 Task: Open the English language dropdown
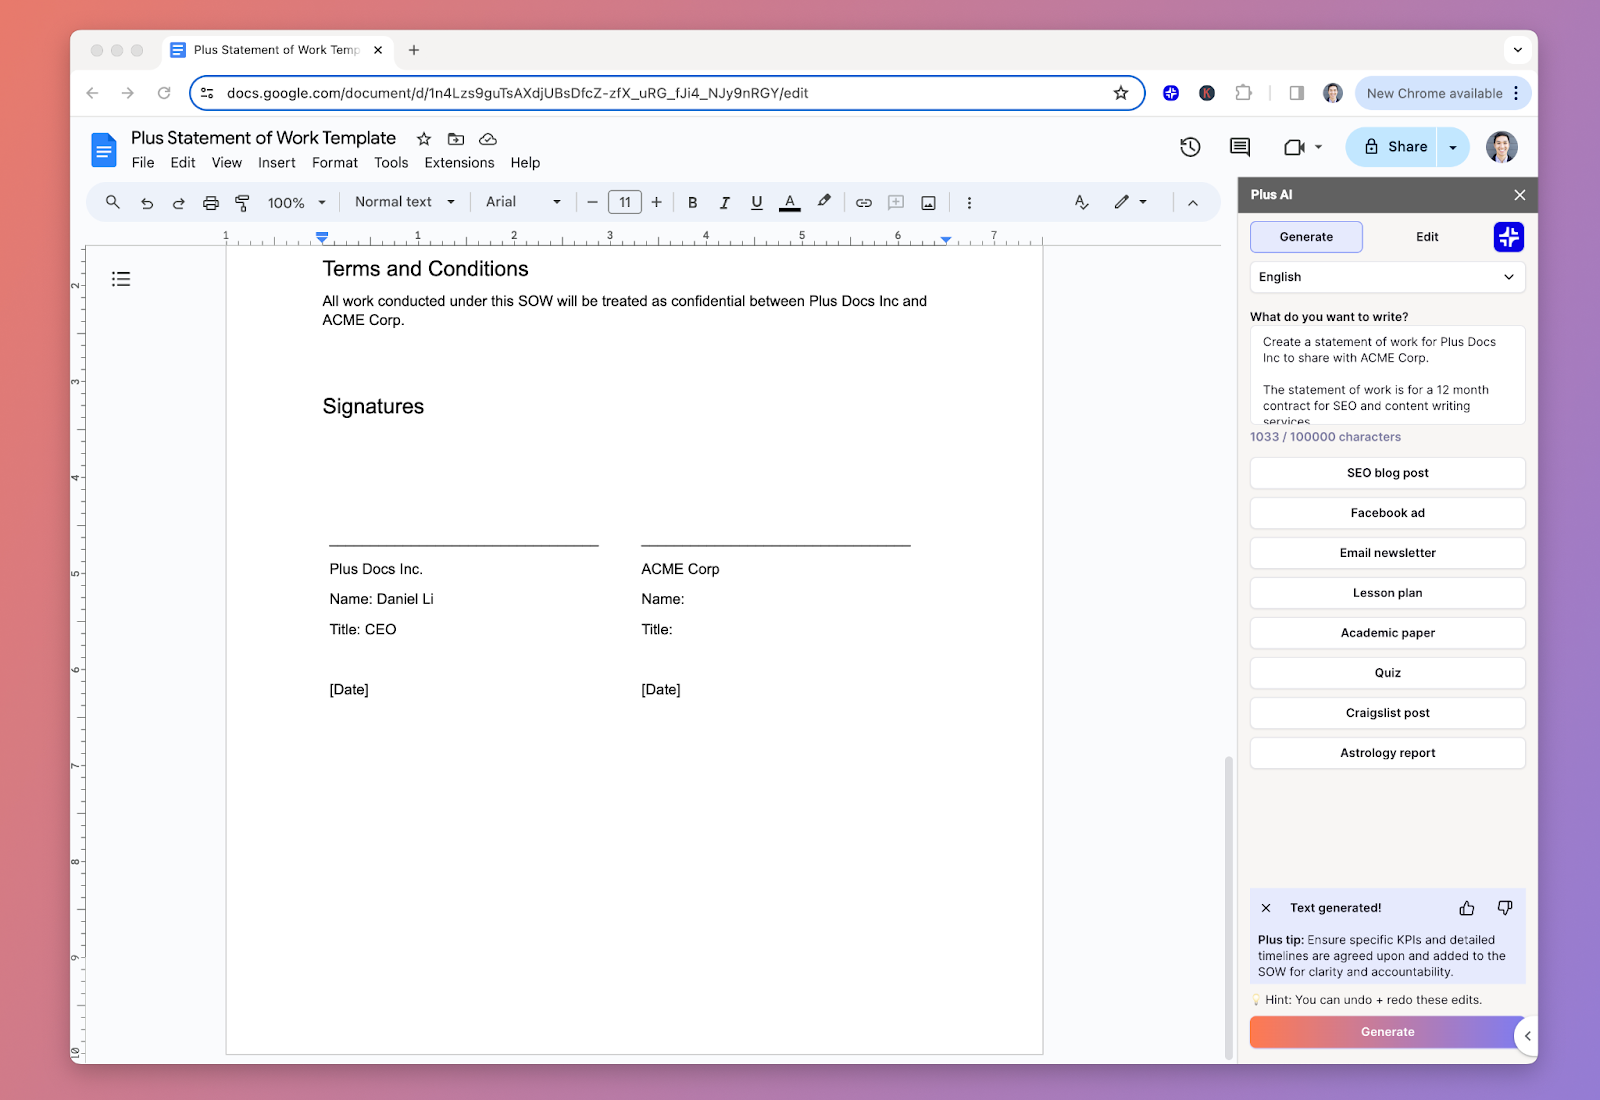coord(1388,277)
